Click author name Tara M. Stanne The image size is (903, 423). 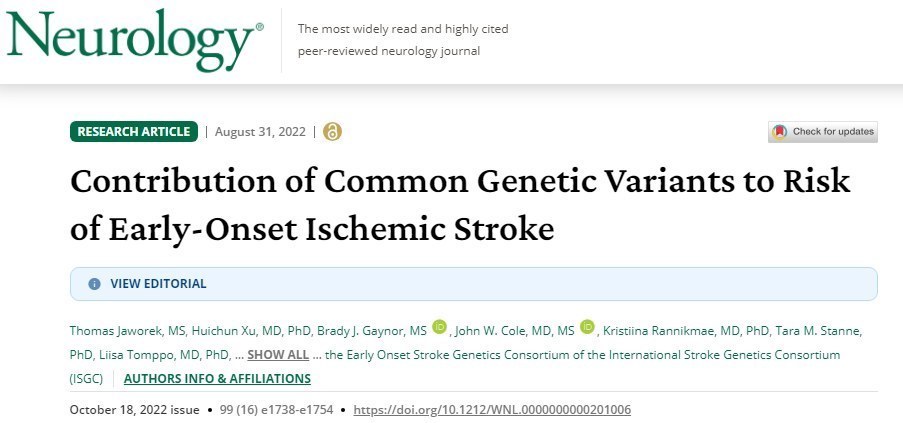coord(805,329)
